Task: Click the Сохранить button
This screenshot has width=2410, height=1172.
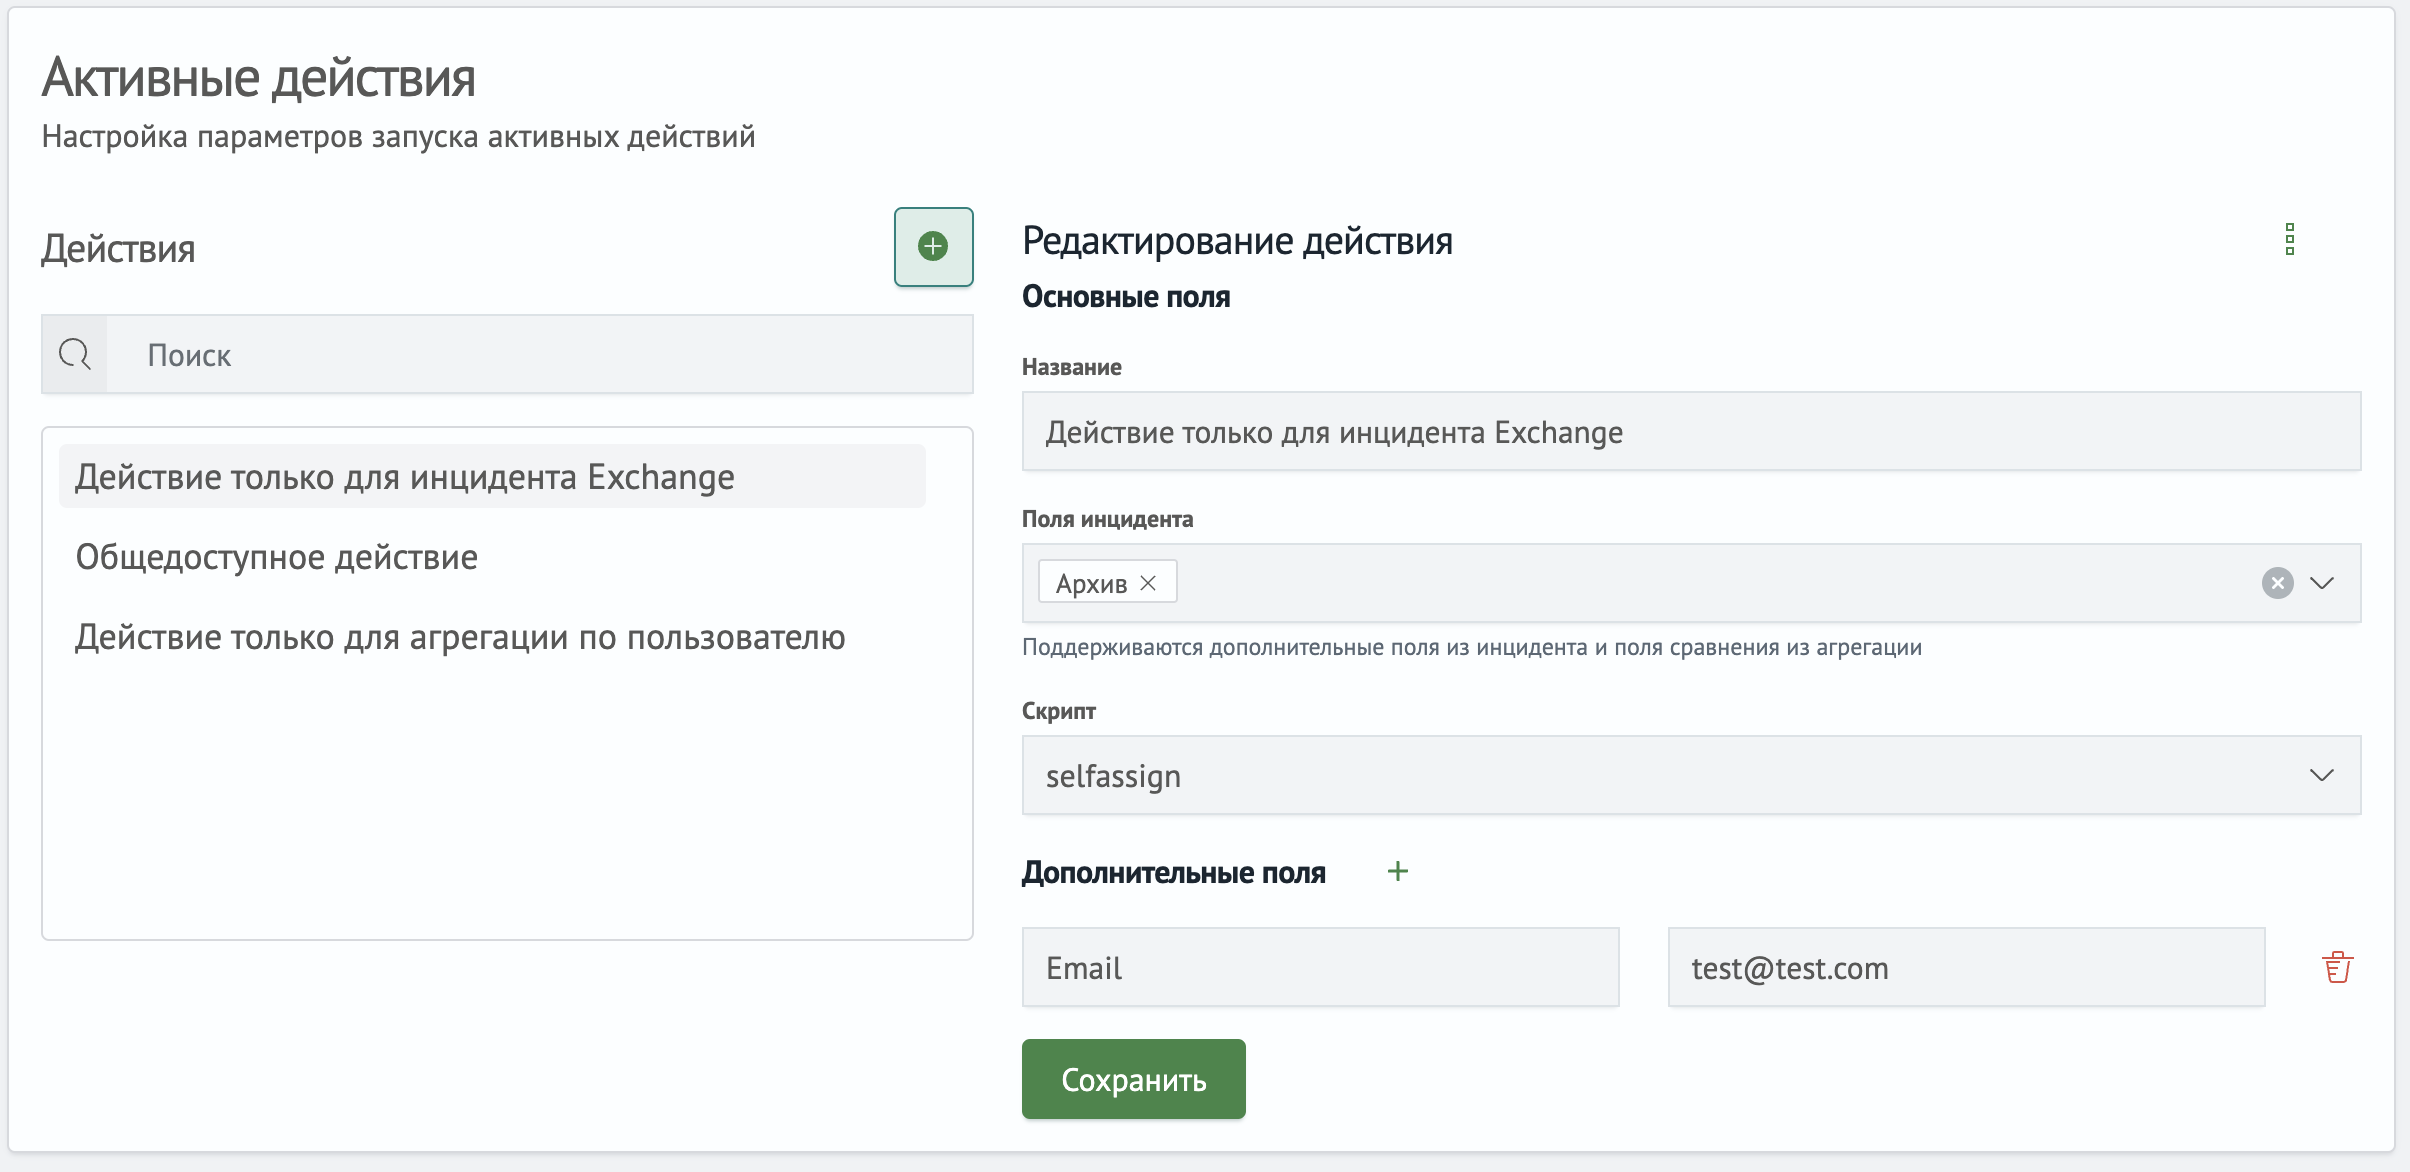Action: coord(1133,1079)
